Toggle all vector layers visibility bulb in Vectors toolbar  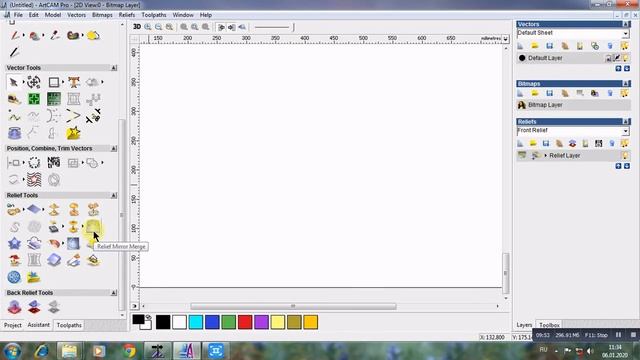pyautogui.click(x=624, y=46)
